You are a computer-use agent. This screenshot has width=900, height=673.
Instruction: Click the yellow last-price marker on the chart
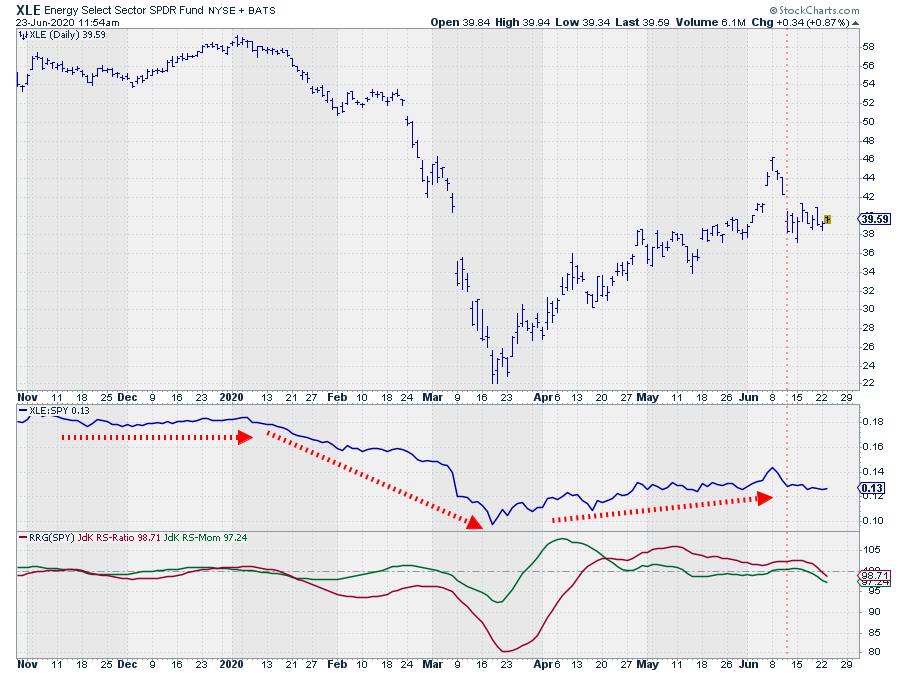click(827, 219)
